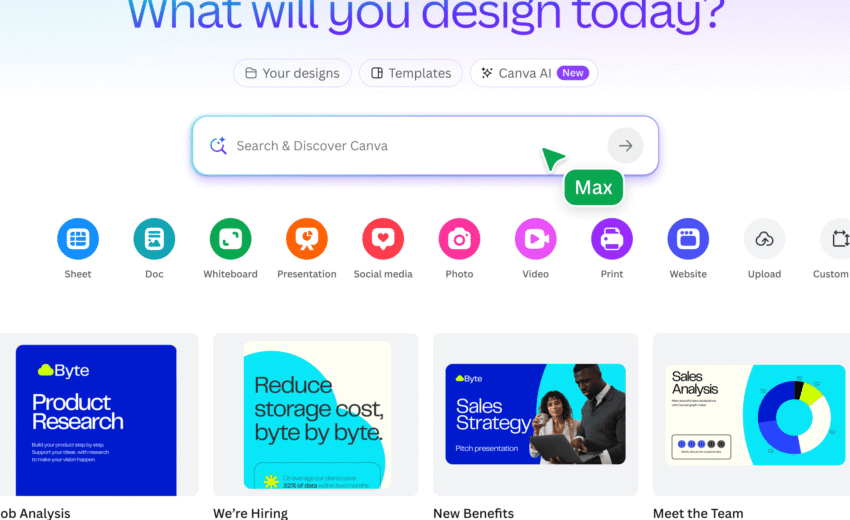Create a new Whiteboard
Screen dimensions: 850x520
tap(230, 239)
